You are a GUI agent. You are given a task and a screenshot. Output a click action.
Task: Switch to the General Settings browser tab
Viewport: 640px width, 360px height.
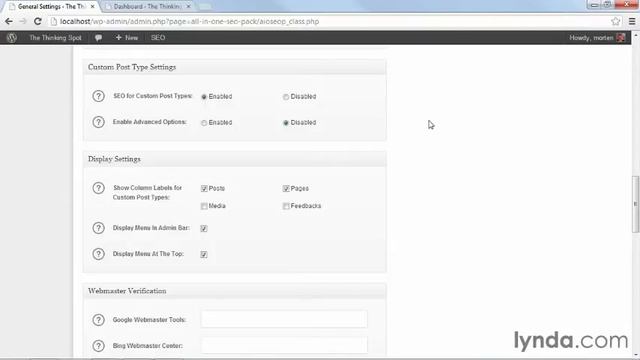51,7
